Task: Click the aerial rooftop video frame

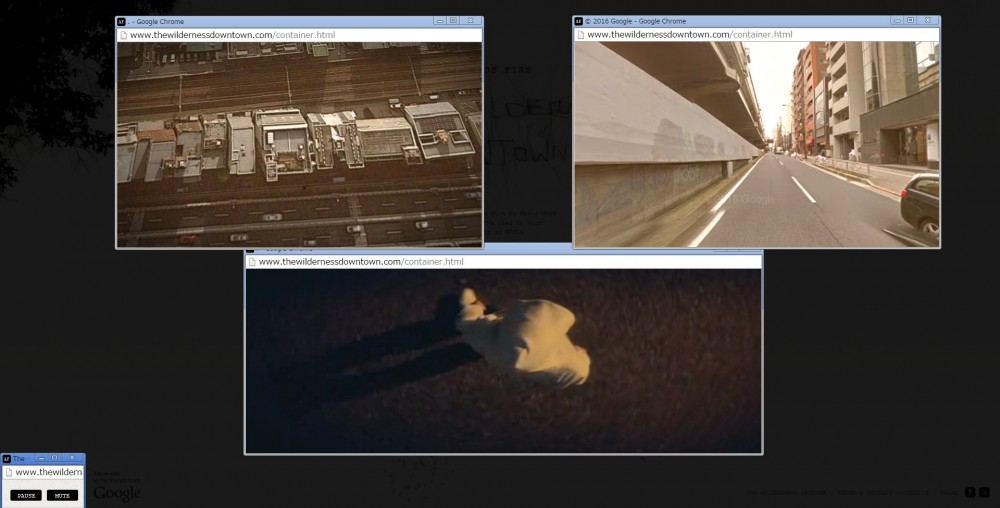Action: [x=299, y=145]
